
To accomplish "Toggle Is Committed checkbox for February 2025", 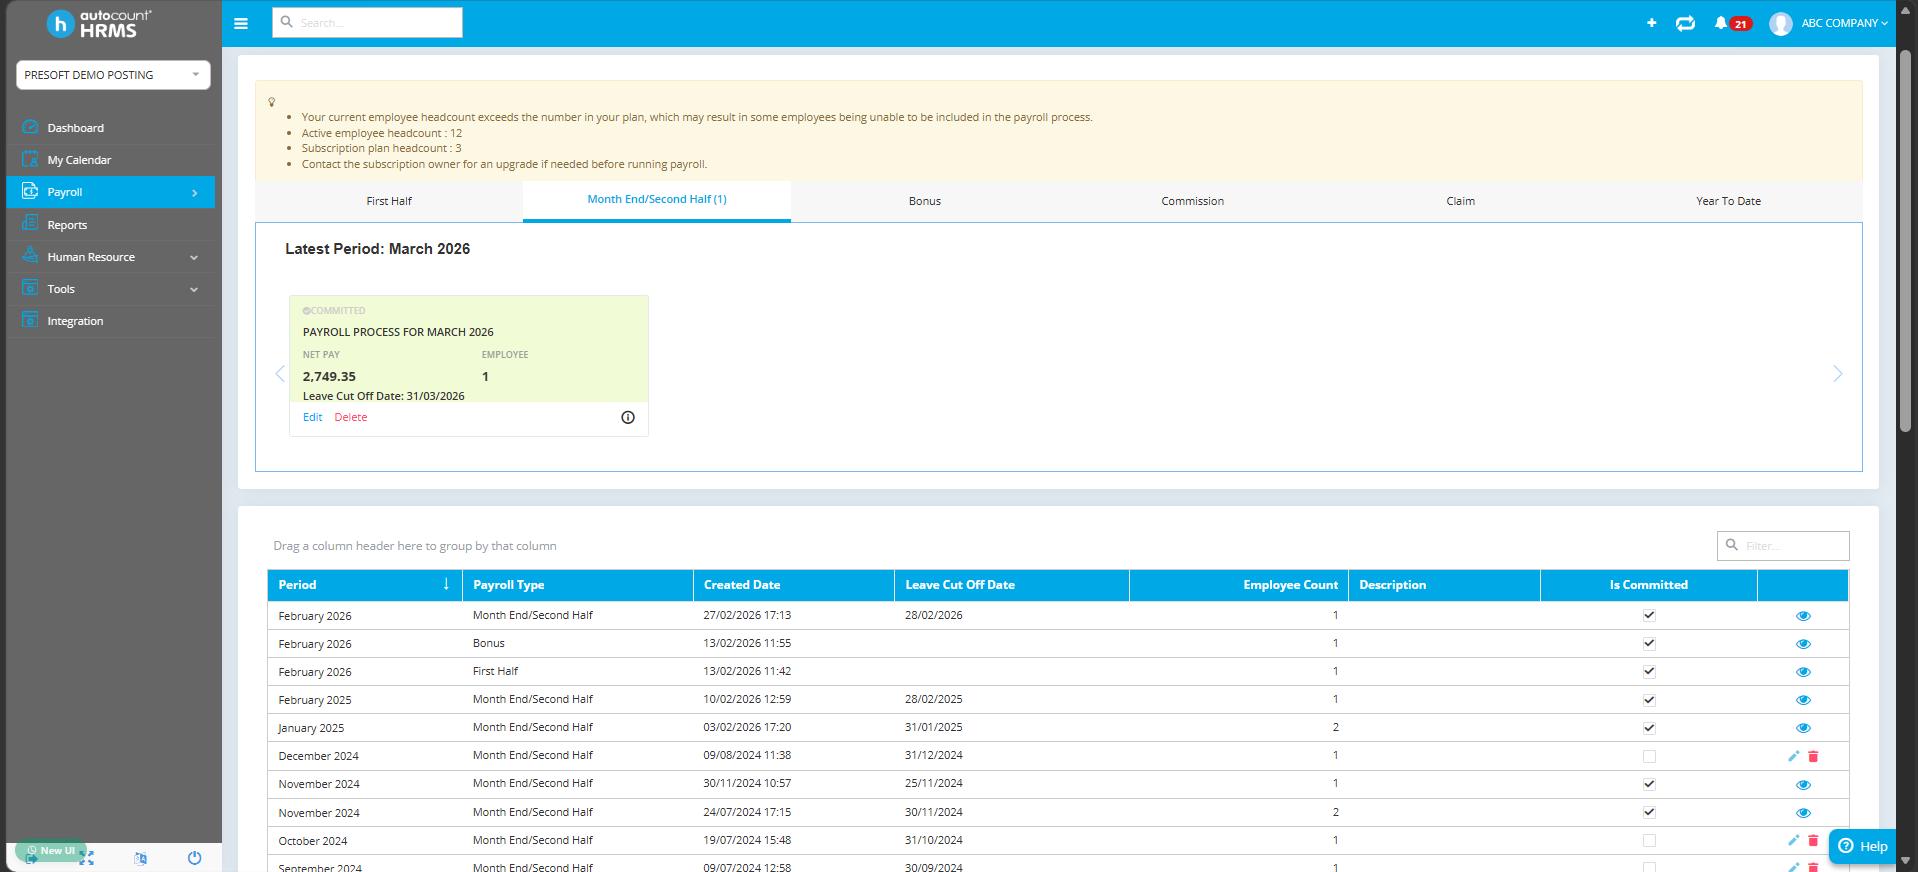I will pos(1649,700).
